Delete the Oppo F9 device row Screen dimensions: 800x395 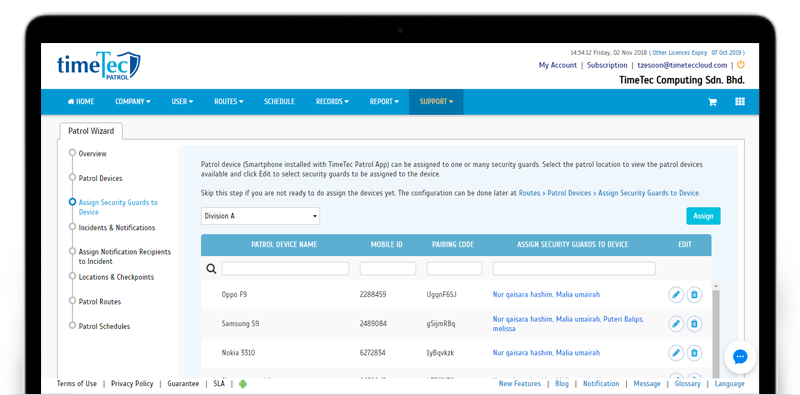(x=694, y=294)
